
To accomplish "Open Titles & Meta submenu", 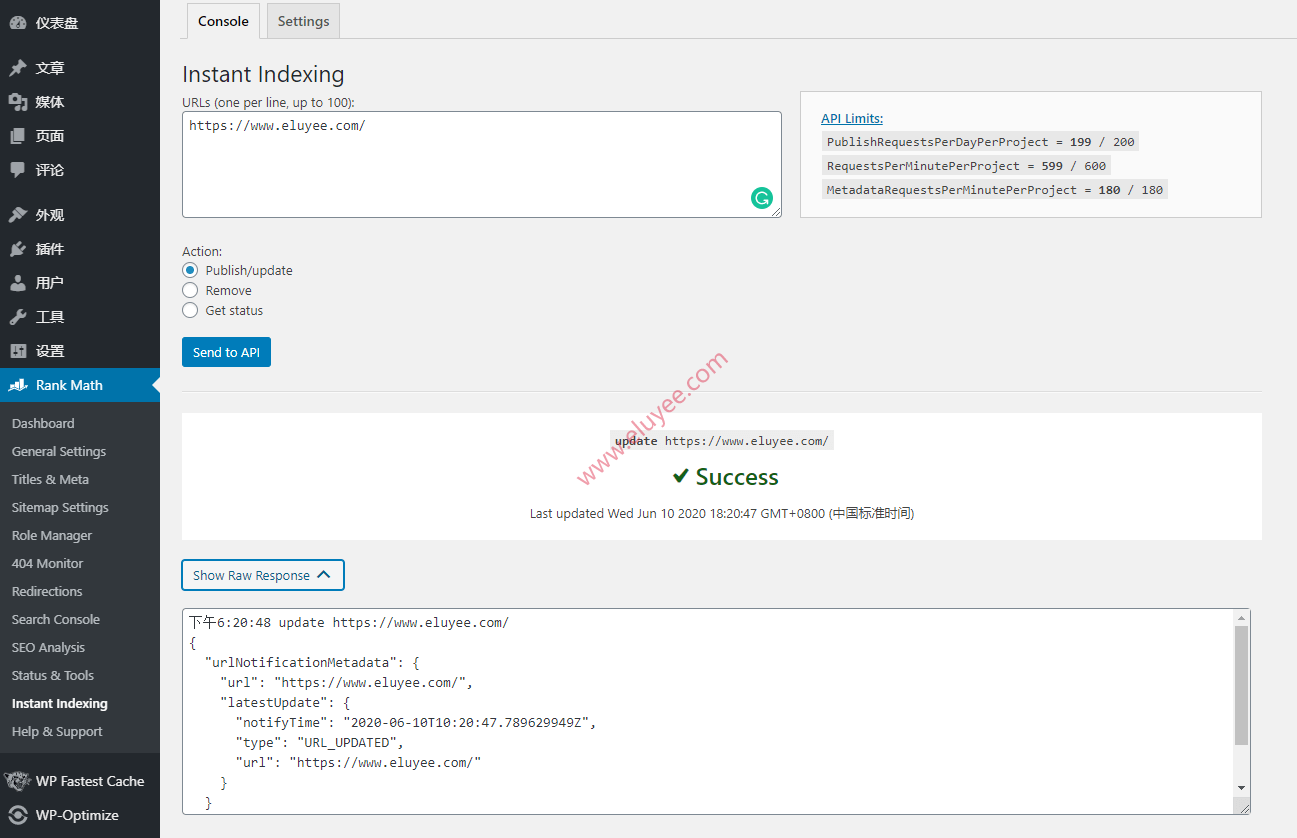I will pos(50,479).
